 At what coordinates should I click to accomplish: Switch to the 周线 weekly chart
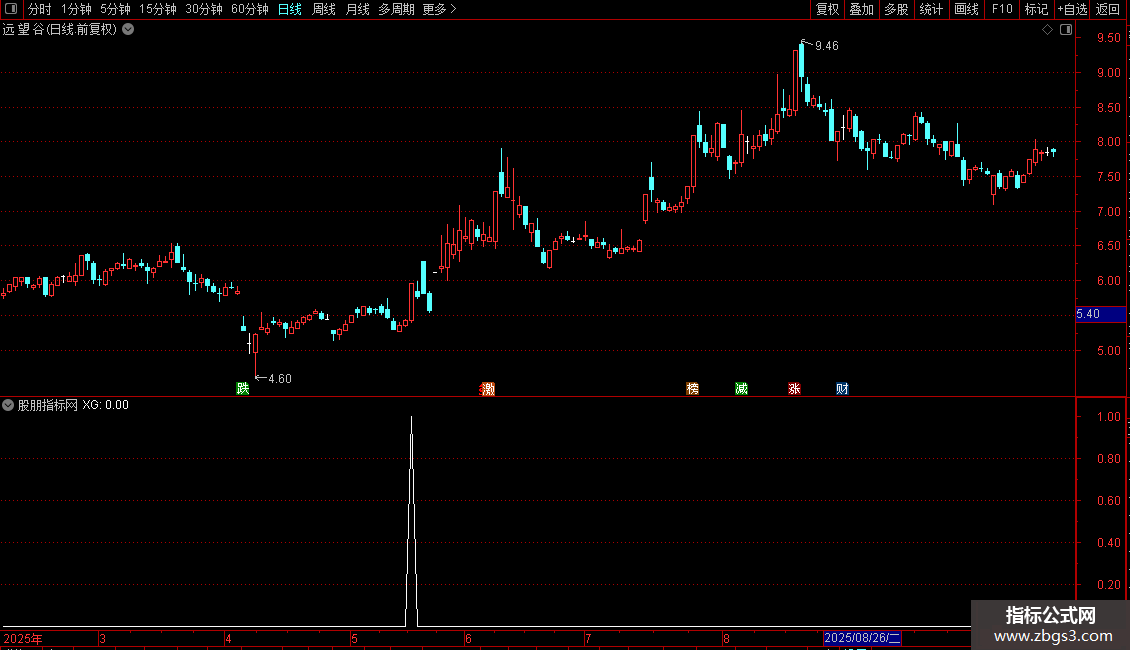(324, 9)
